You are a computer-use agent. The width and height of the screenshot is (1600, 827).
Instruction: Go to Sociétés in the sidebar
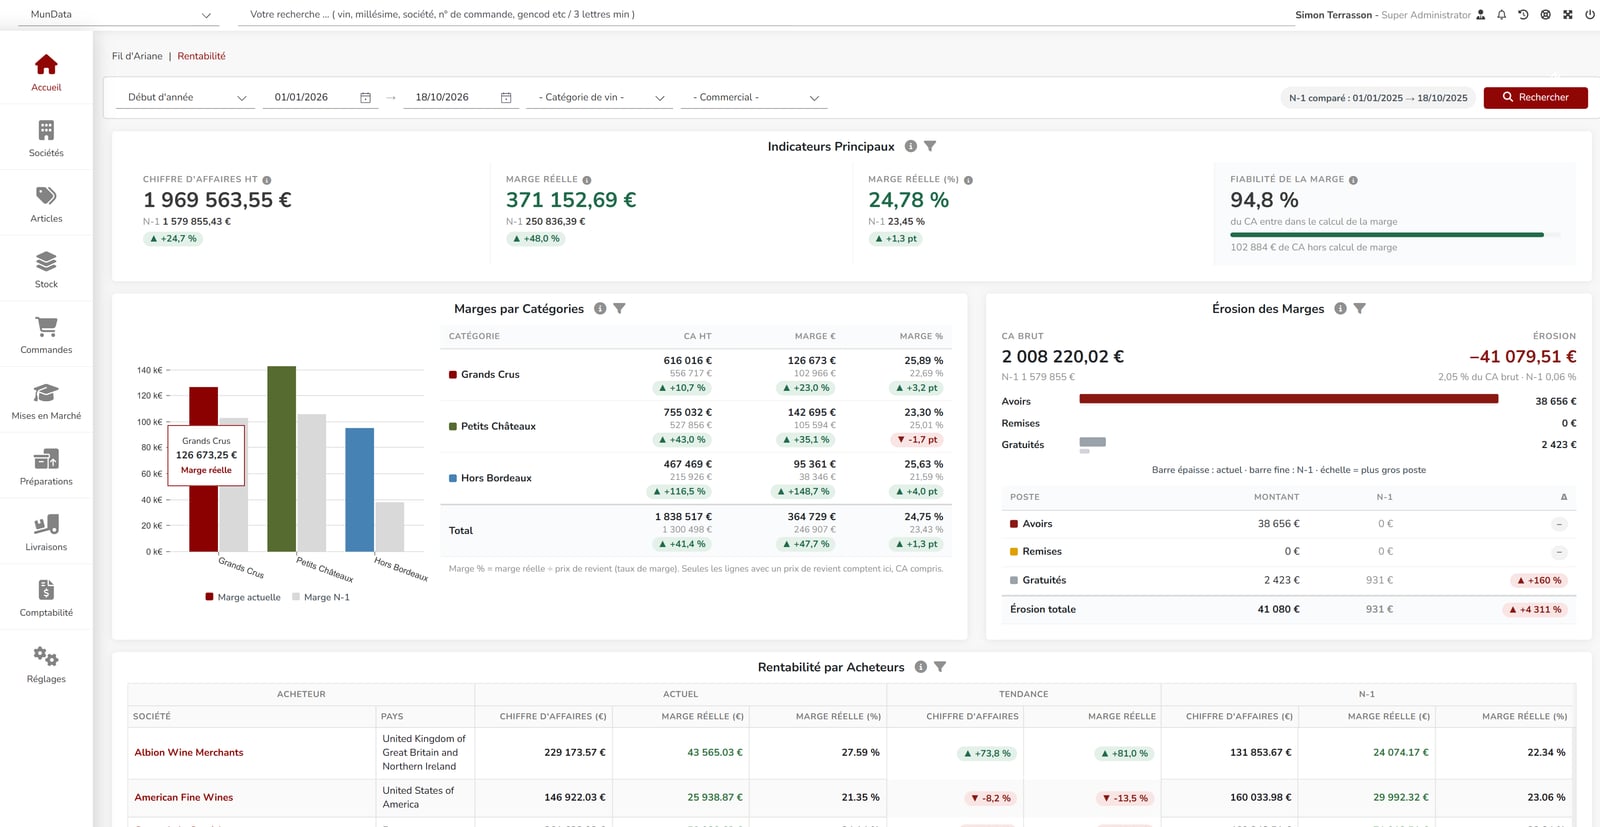click(46, 139)
